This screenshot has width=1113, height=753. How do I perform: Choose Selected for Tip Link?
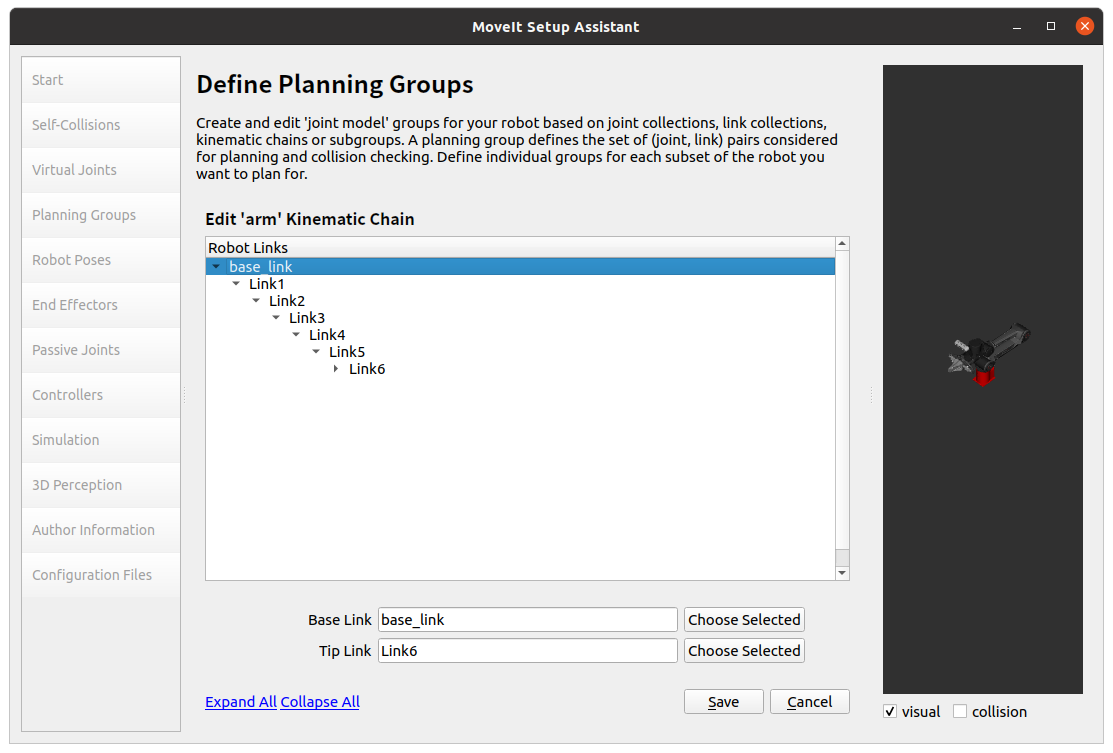(x=744, y=651)
